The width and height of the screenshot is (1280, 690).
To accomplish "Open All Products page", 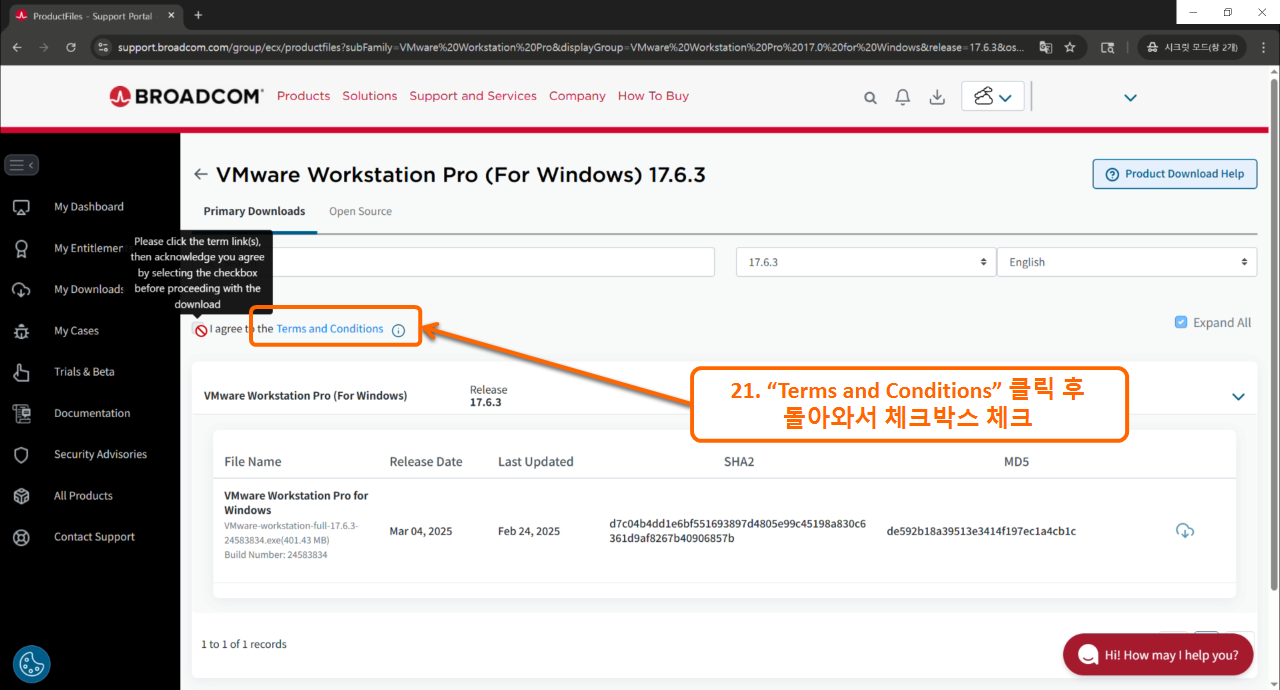I will pos(83,496).
